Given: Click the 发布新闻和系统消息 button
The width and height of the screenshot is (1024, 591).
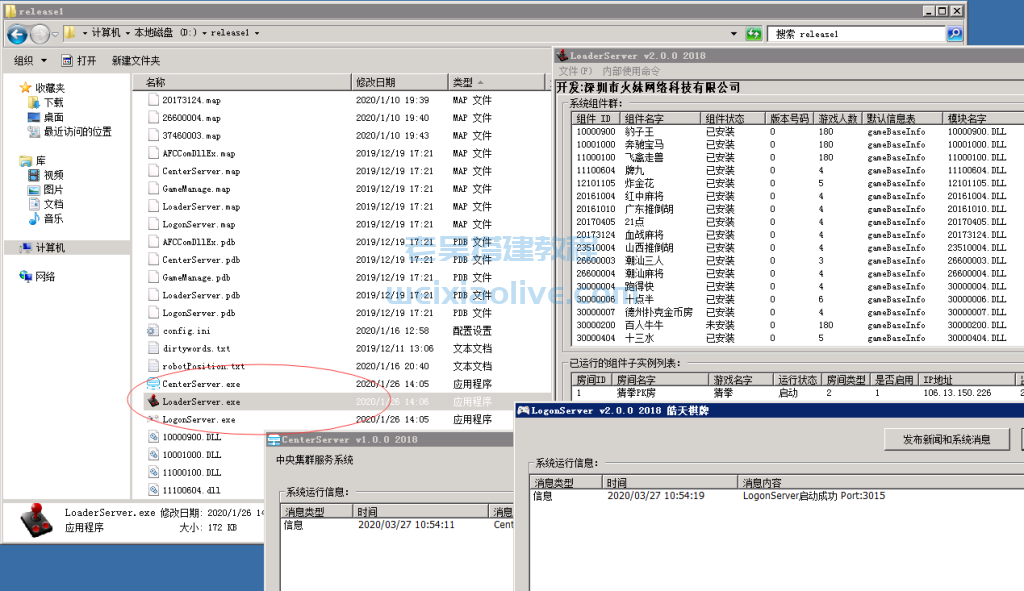Looking at the screenshot, I should point(946,439).
